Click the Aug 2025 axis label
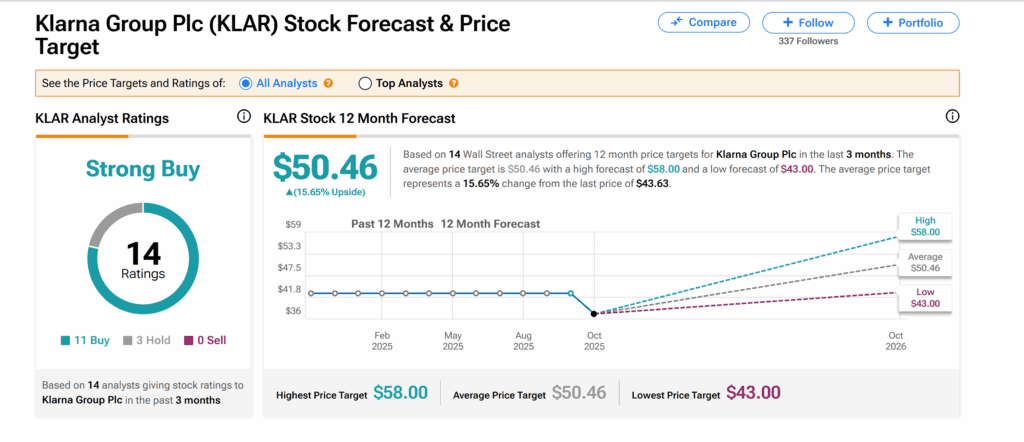The width and height of the screenshot is (1024, 442). [x=523, y=341]
